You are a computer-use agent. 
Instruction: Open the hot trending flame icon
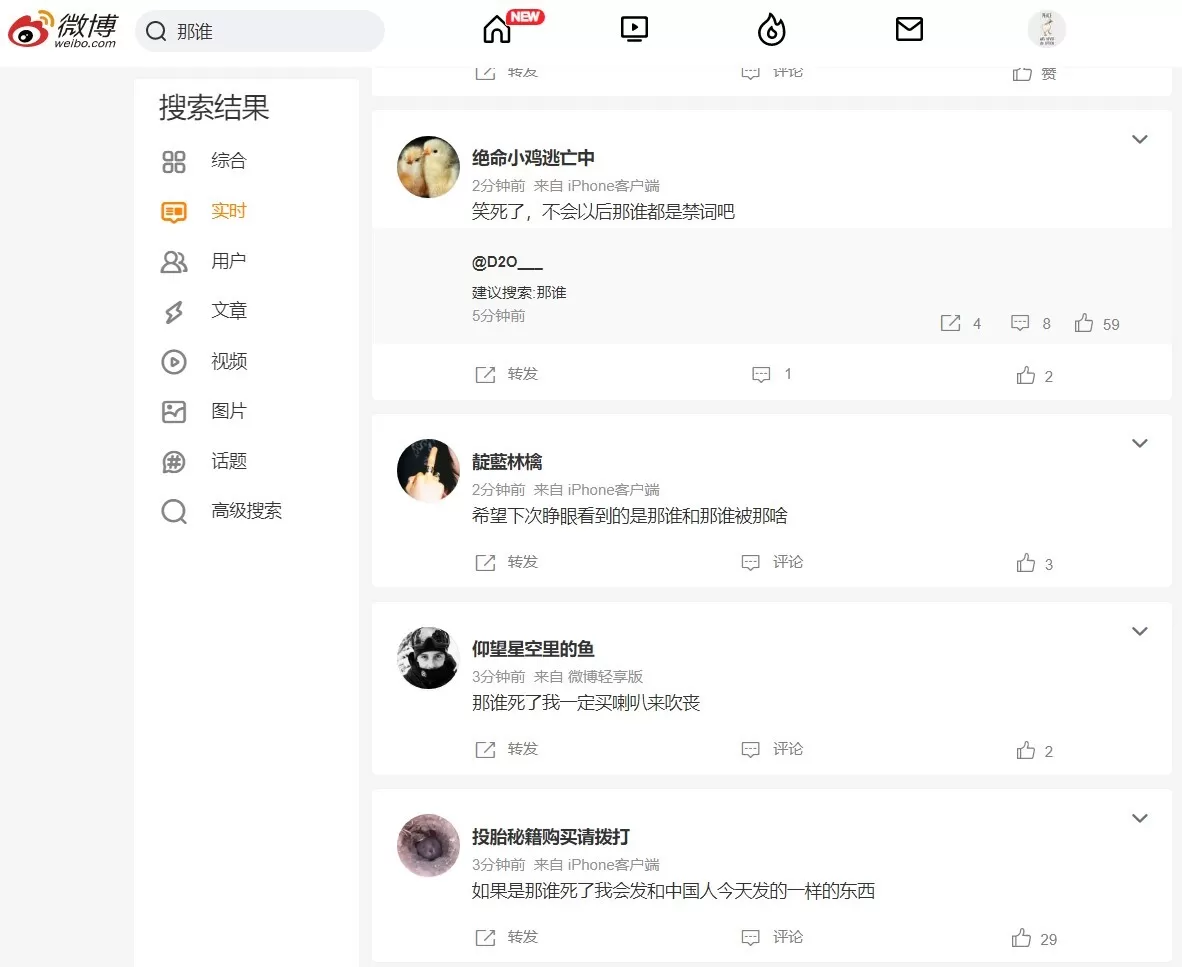click(x=771, y=30)
